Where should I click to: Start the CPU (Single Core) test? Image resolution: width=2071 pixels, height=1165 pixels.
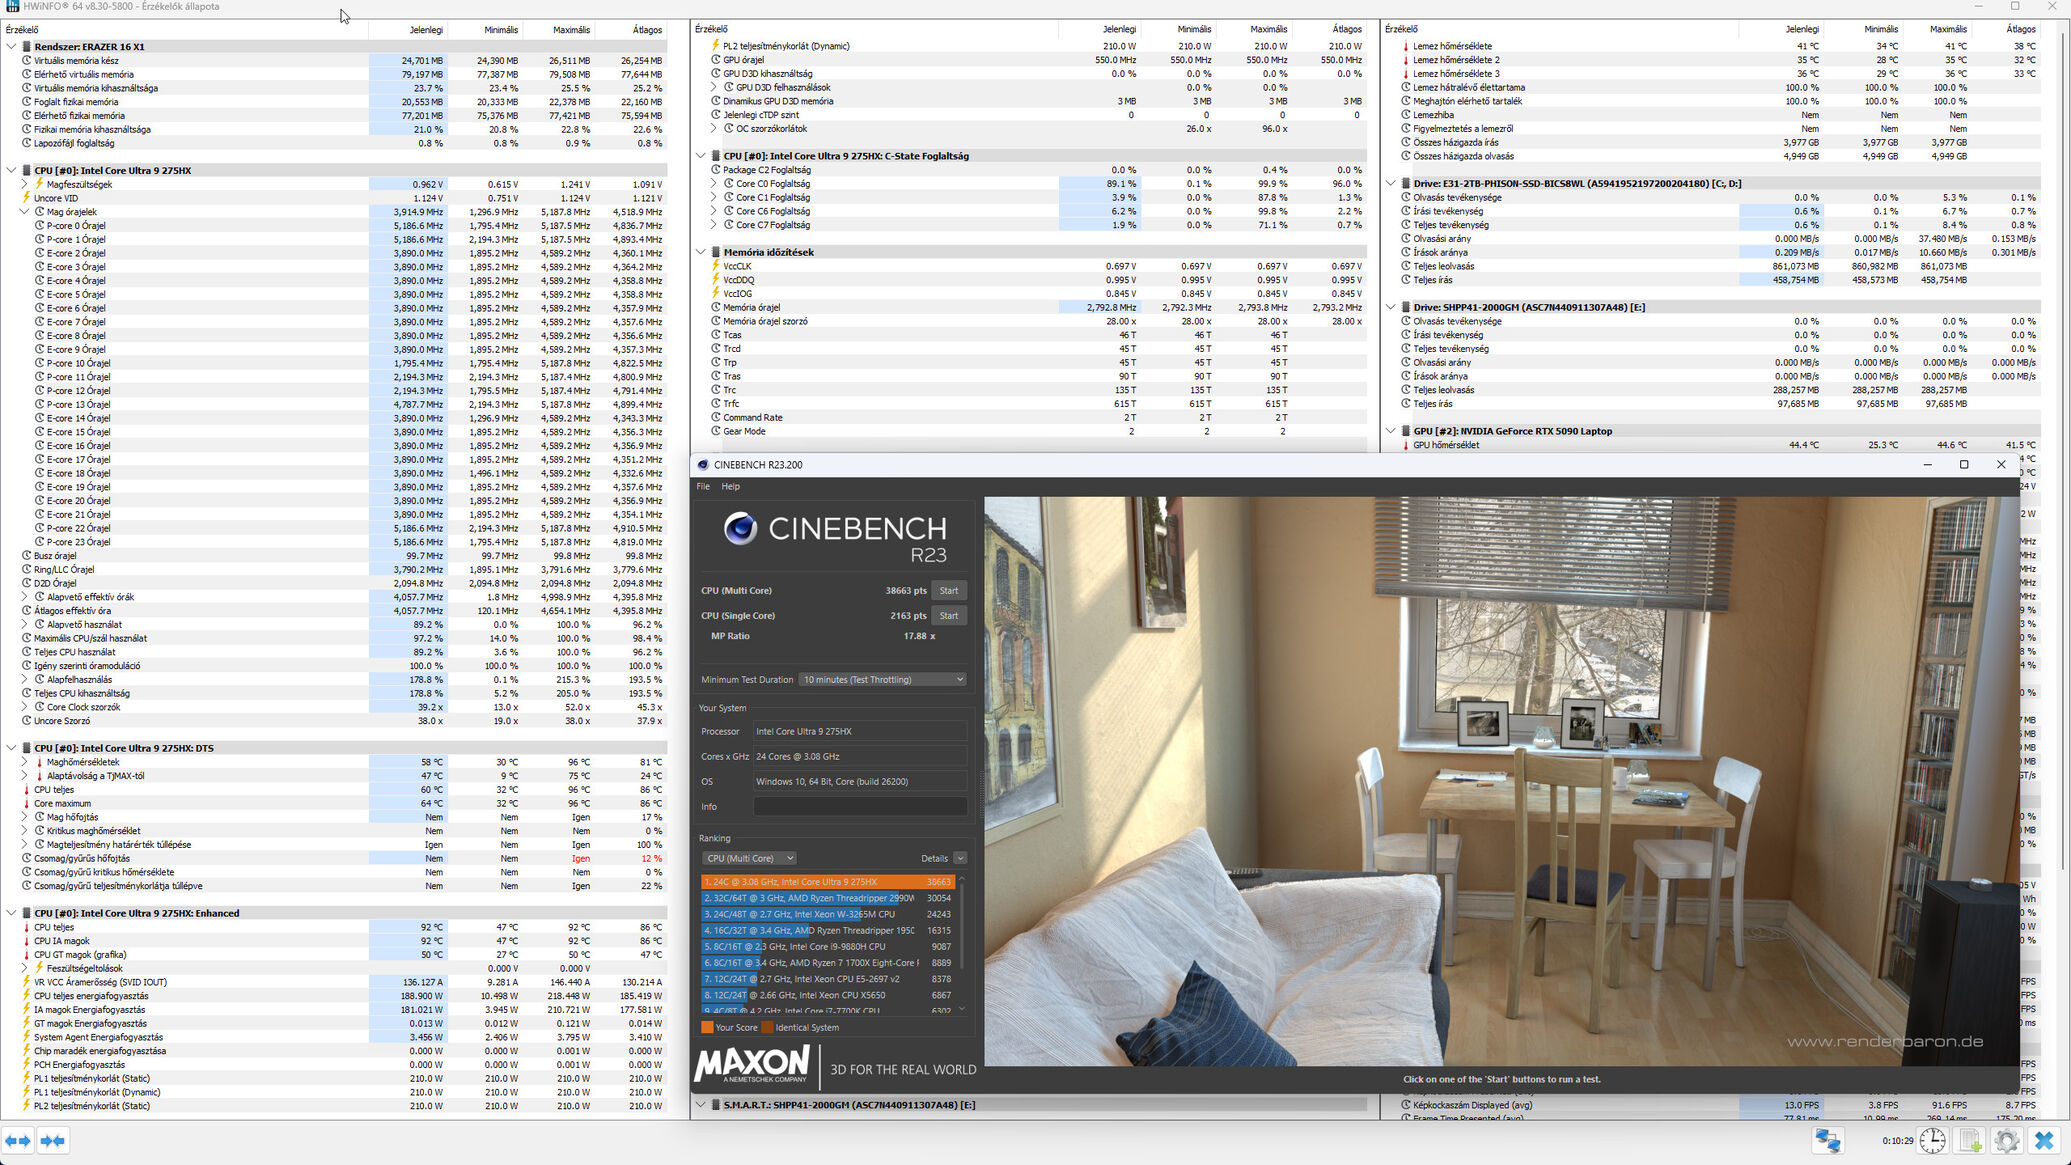(948, 616)
